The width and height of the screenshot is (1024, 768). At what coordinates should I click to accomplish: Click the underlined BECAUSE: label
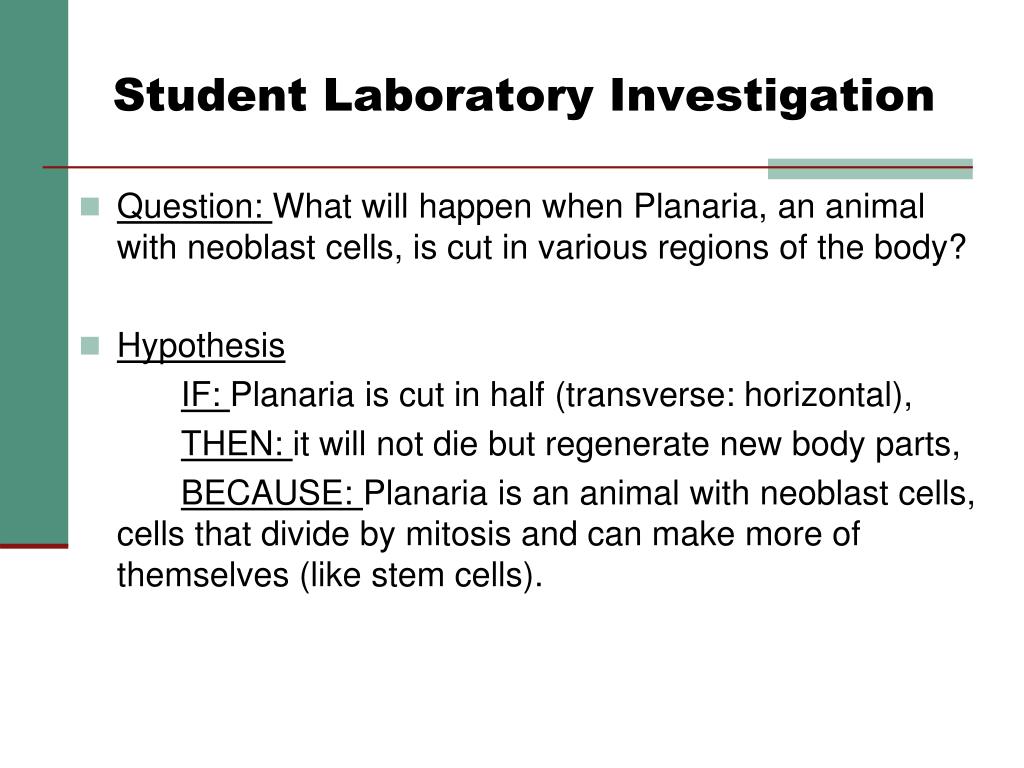pos(272,493)
